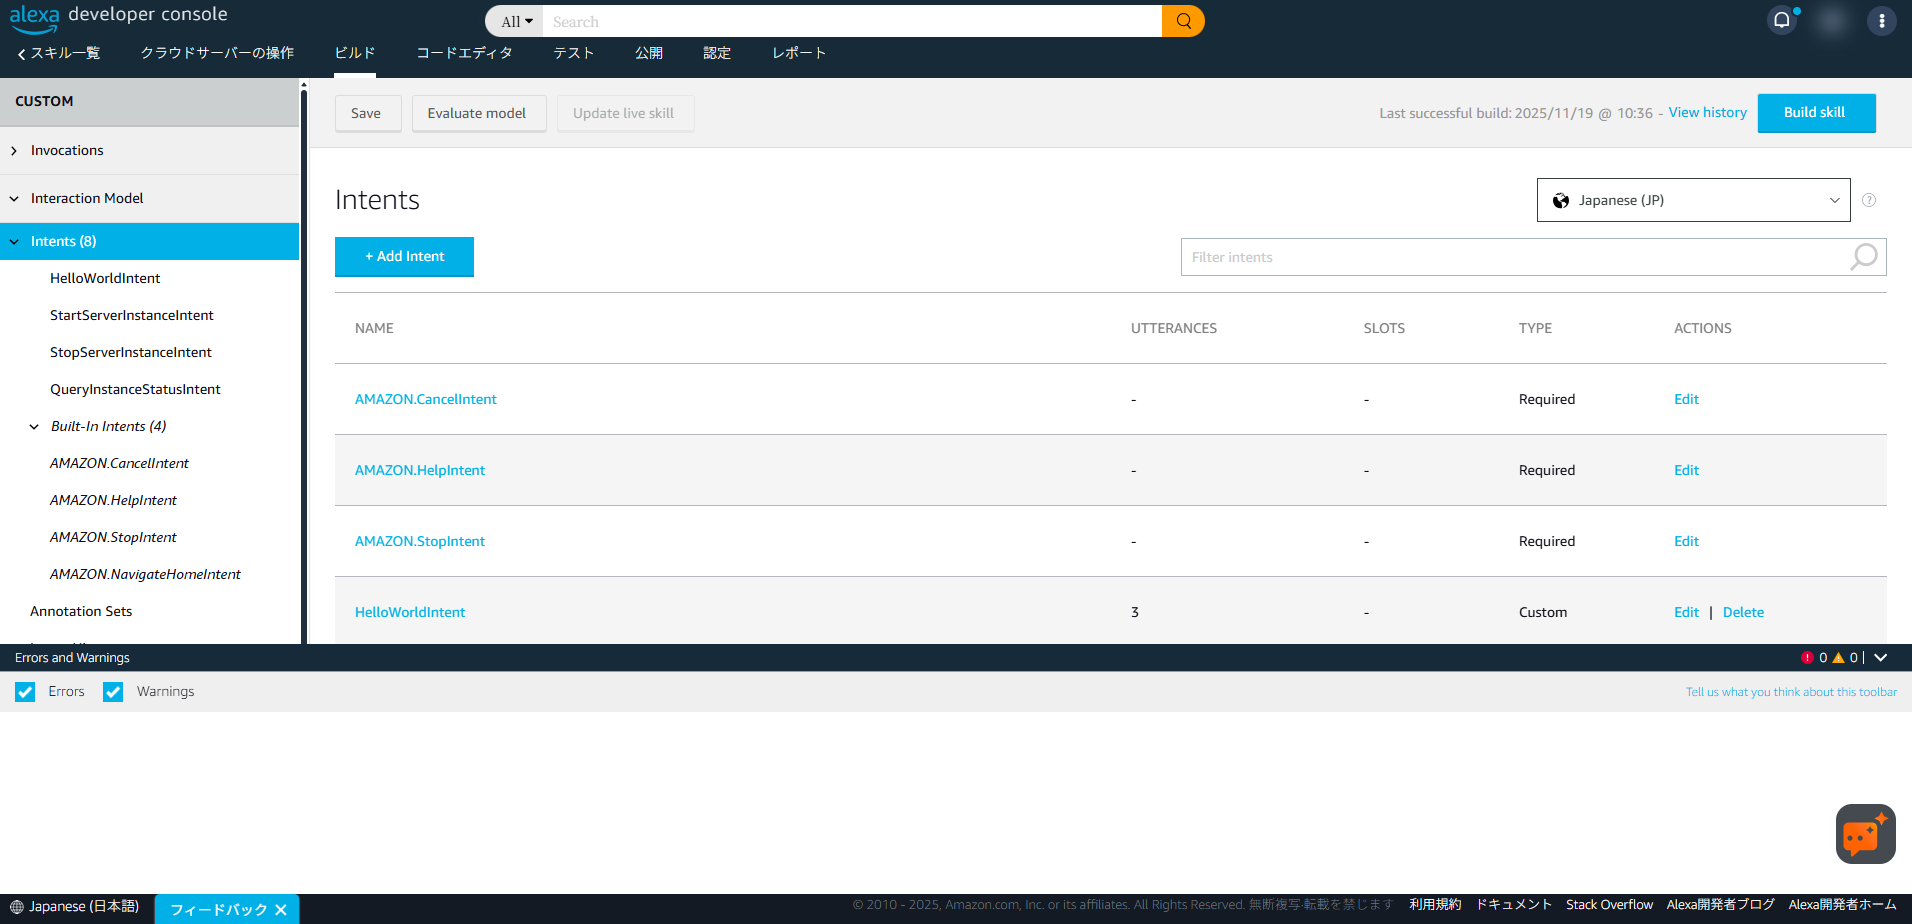The height and width of the screenshot is (924, 1912).
Task: Uncheck the Warnings filter
Action: click(x=113, y=691)
